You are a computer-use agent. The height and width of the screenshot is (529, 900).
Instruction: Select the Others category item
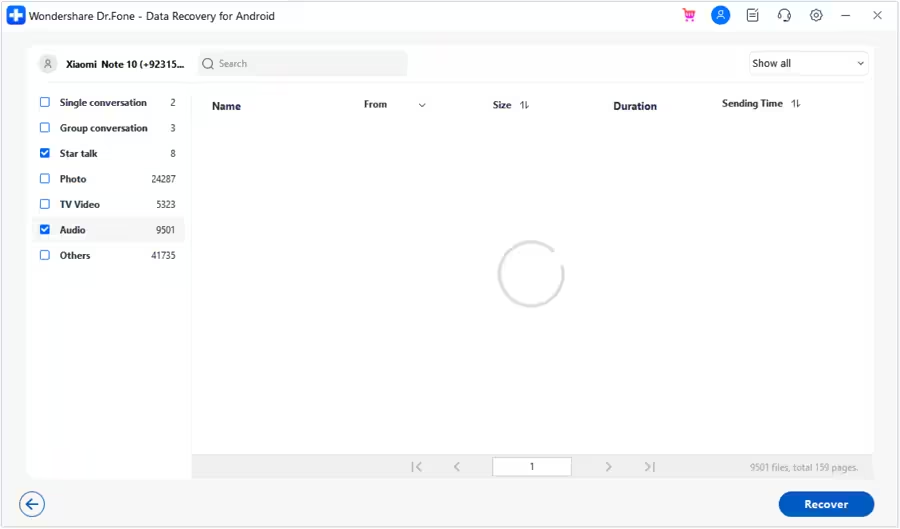coord(75,256)
